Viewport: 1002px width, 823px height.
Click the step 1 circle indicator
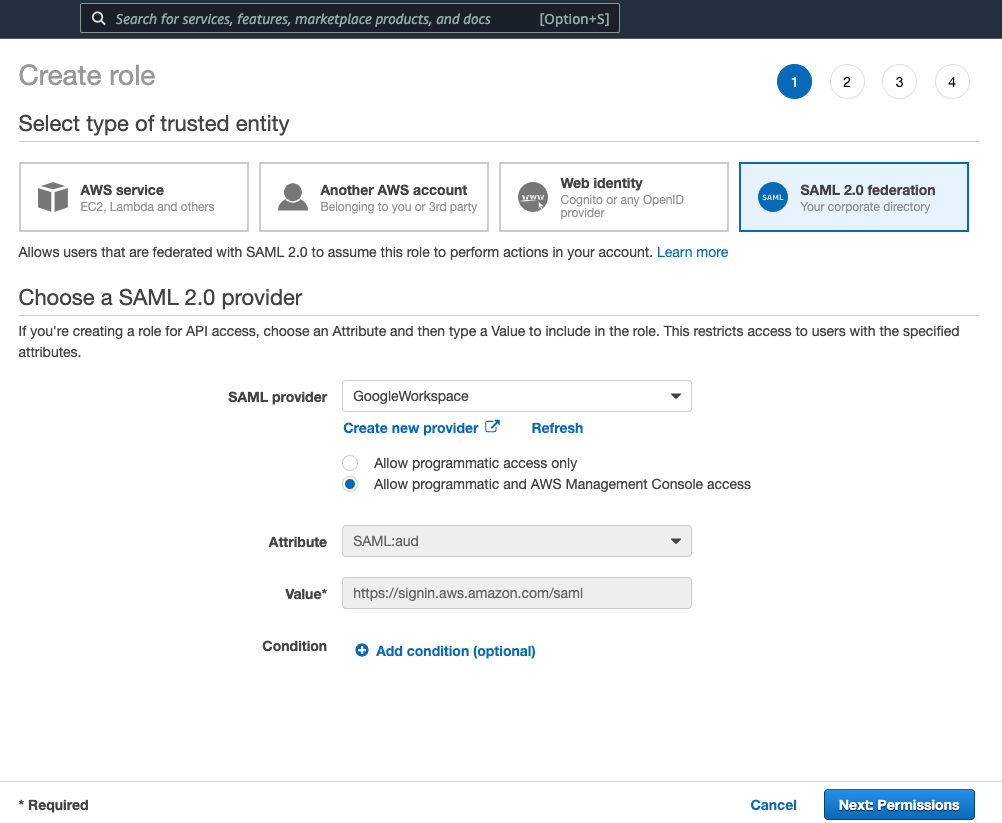[x=794, y=81]
